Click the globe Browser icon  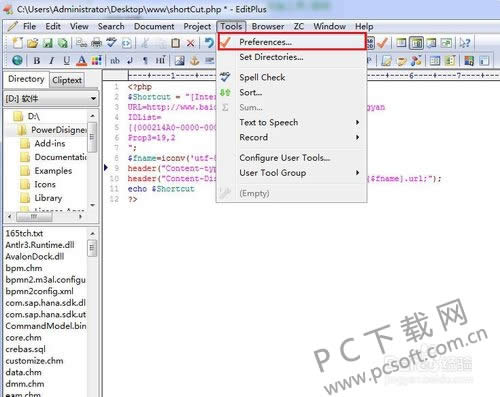tap(17, 60)
